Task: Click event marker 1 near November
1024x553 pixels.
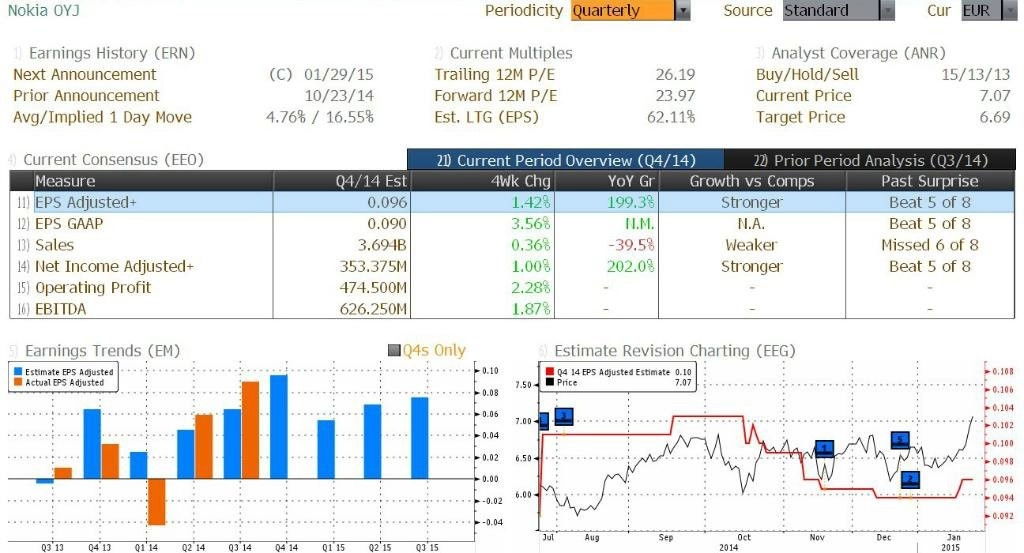Action: (824, 449)
